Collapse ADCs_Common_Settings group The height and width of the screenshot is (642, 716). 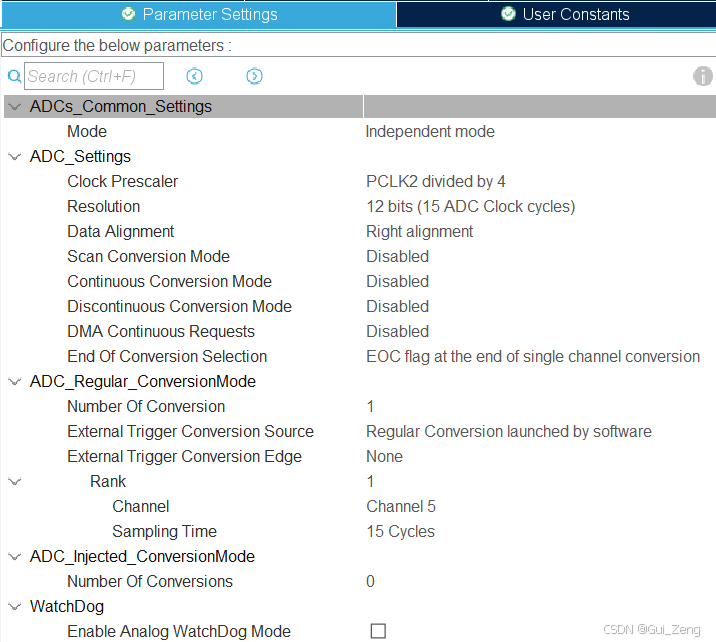pos(15,107)
